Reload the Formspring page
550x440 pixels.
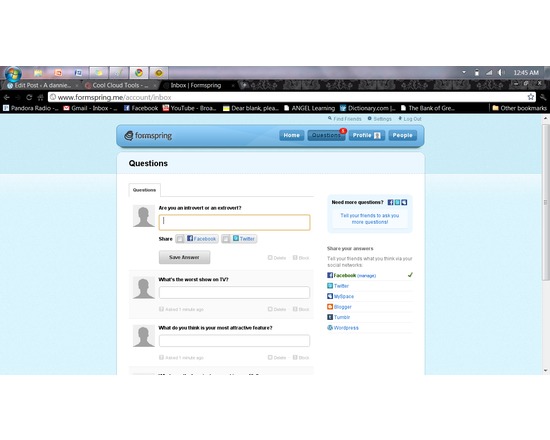click(x=29, y=97)
